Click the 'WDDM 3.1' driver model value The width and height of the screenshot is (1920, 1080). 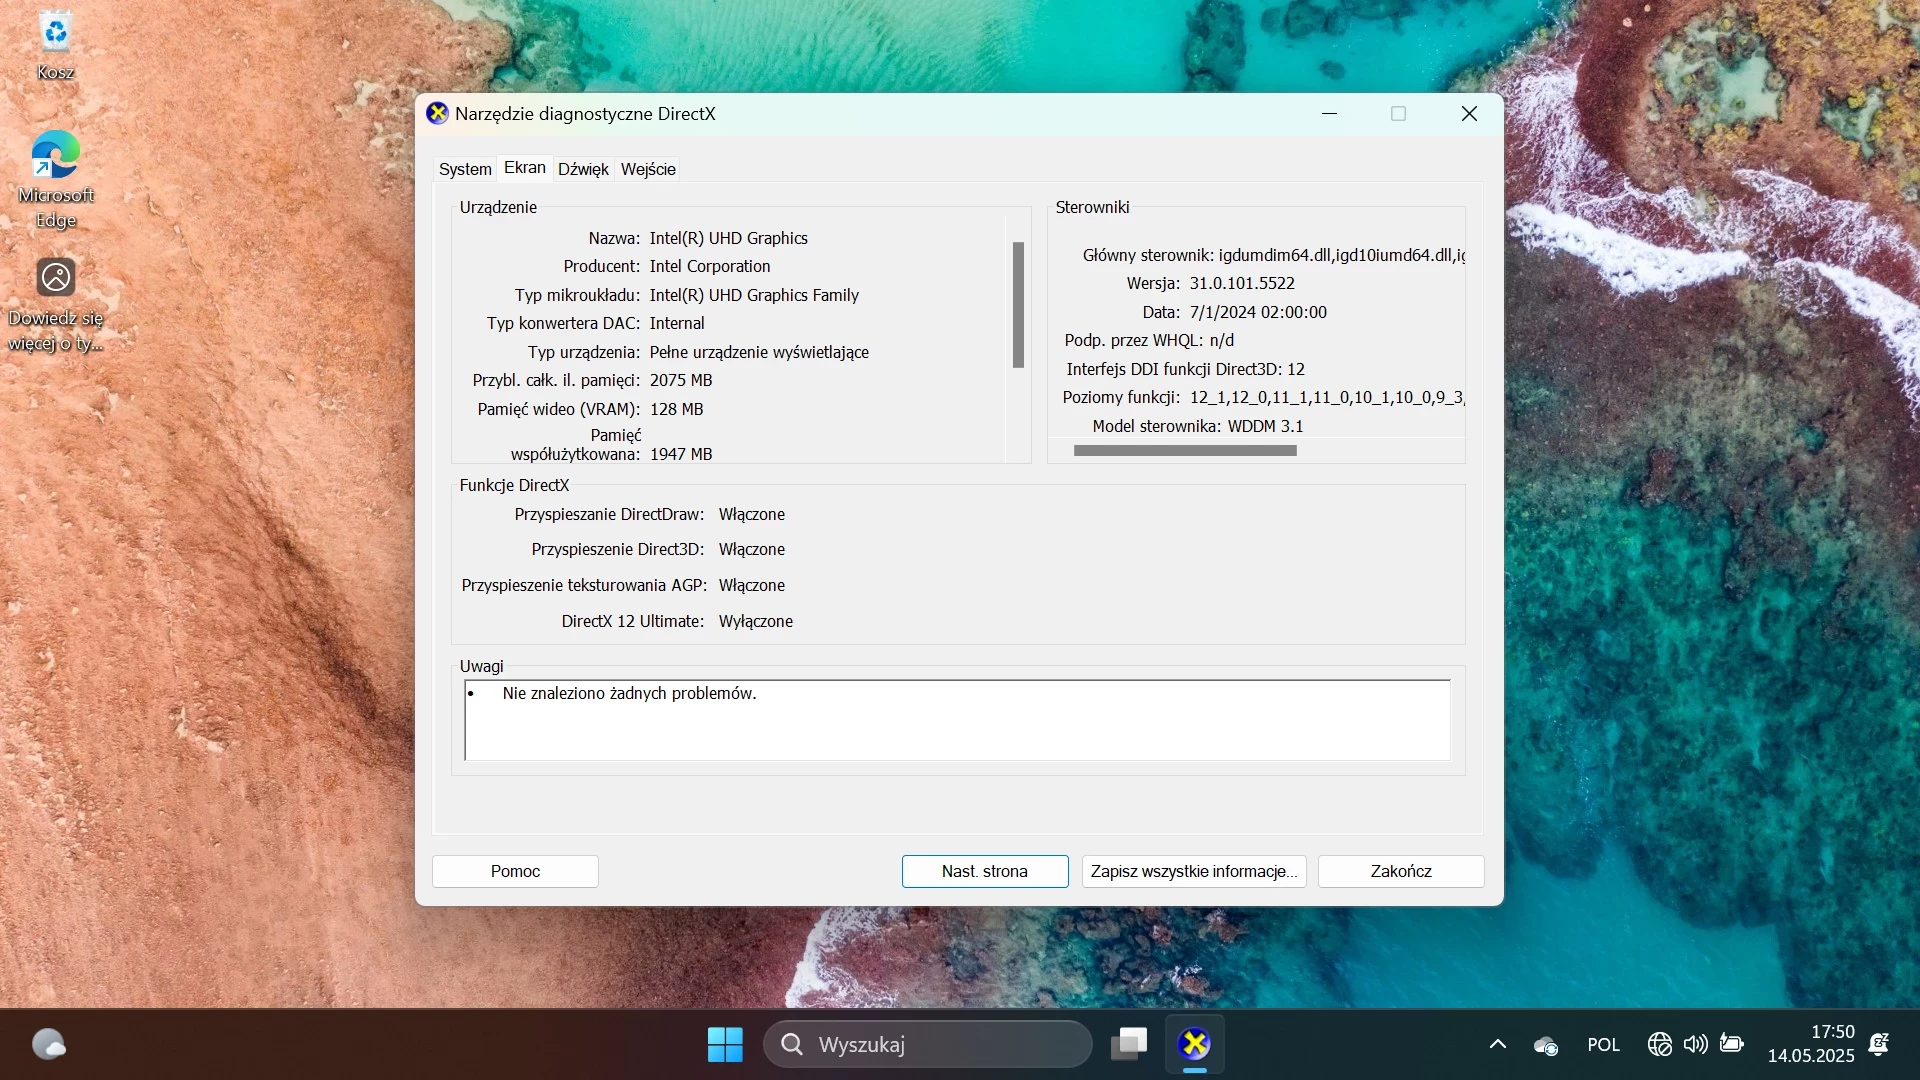(x=1265, y=426)
